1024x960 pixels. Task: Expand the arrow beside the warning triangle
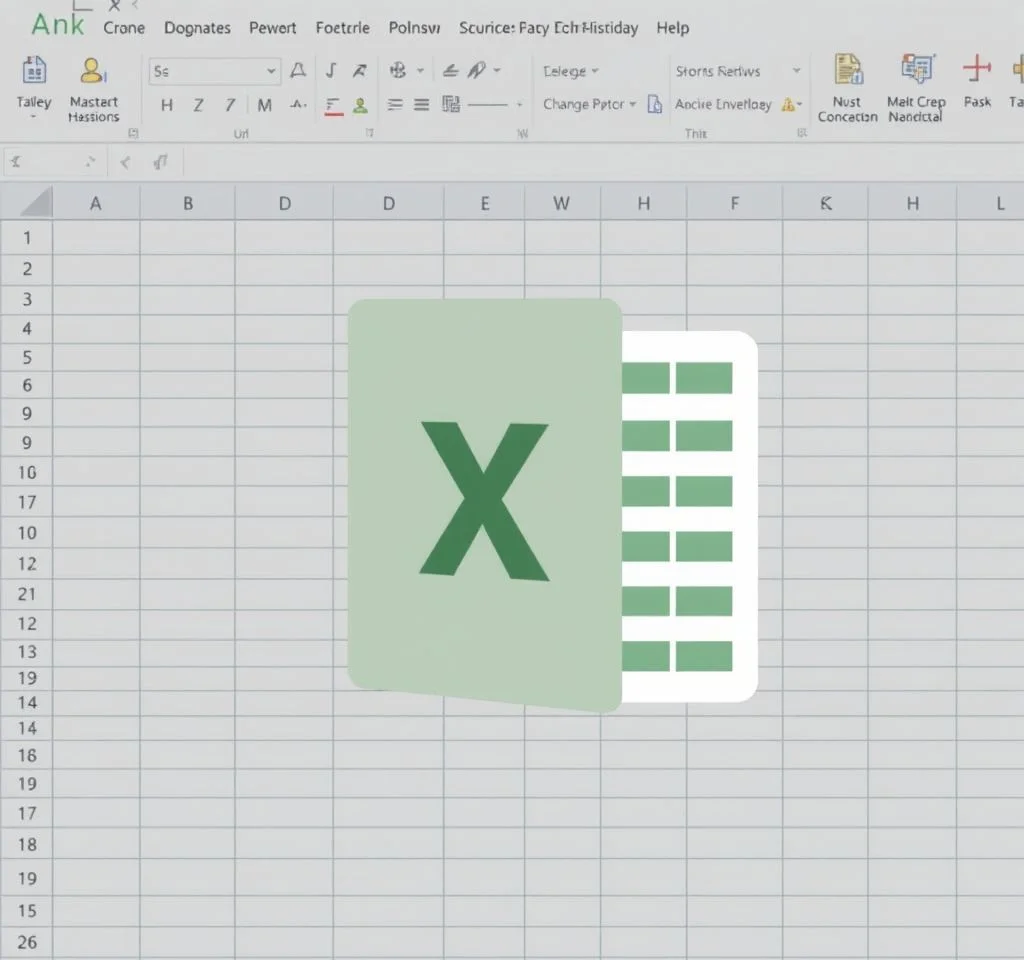(799, 104)
